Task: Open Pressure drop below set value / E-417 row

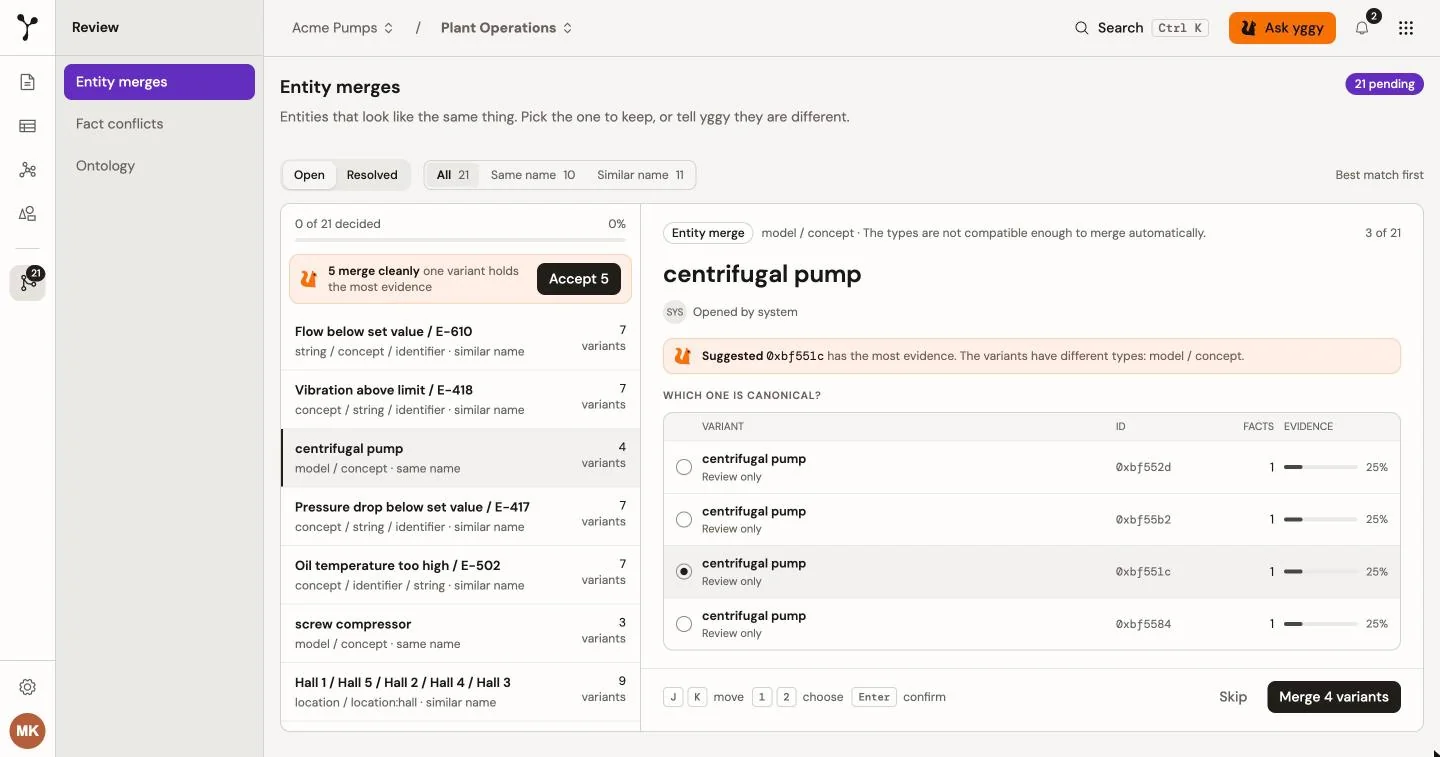Action: (460, 517)
